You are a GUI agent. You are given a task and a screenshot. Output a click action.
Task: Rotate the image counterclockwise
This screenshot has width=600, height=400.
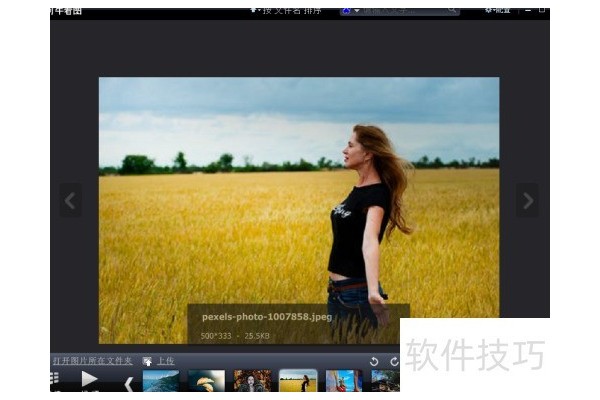click(x=374, y=361)
